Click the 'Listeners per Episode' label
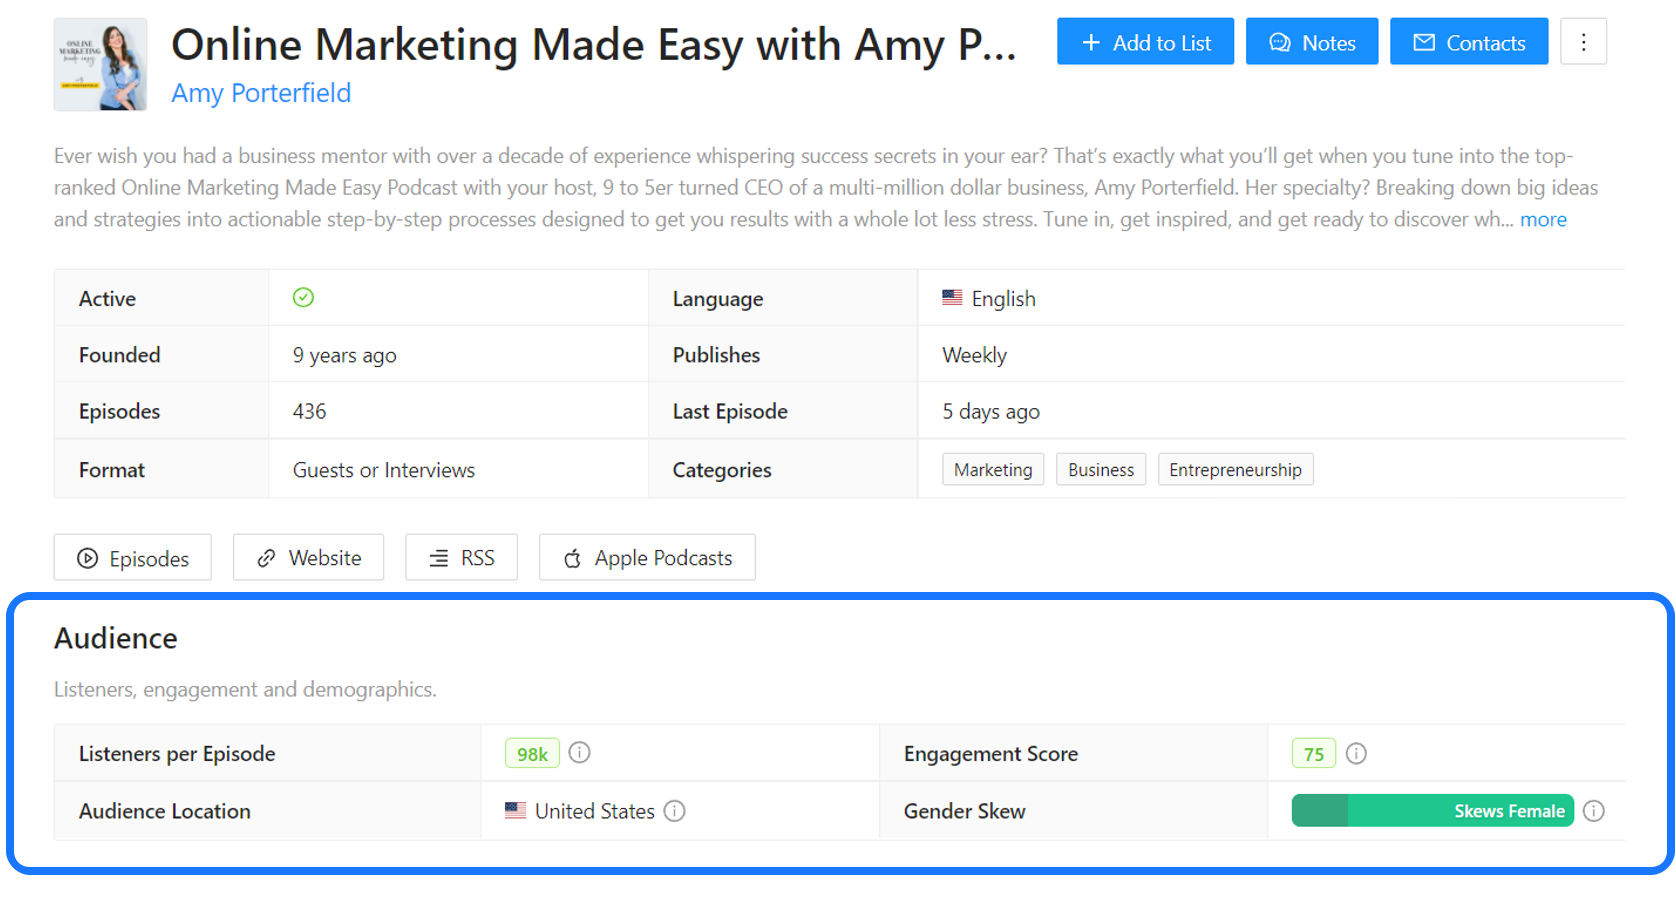1676x897 pixels. [x=177, y=753]
